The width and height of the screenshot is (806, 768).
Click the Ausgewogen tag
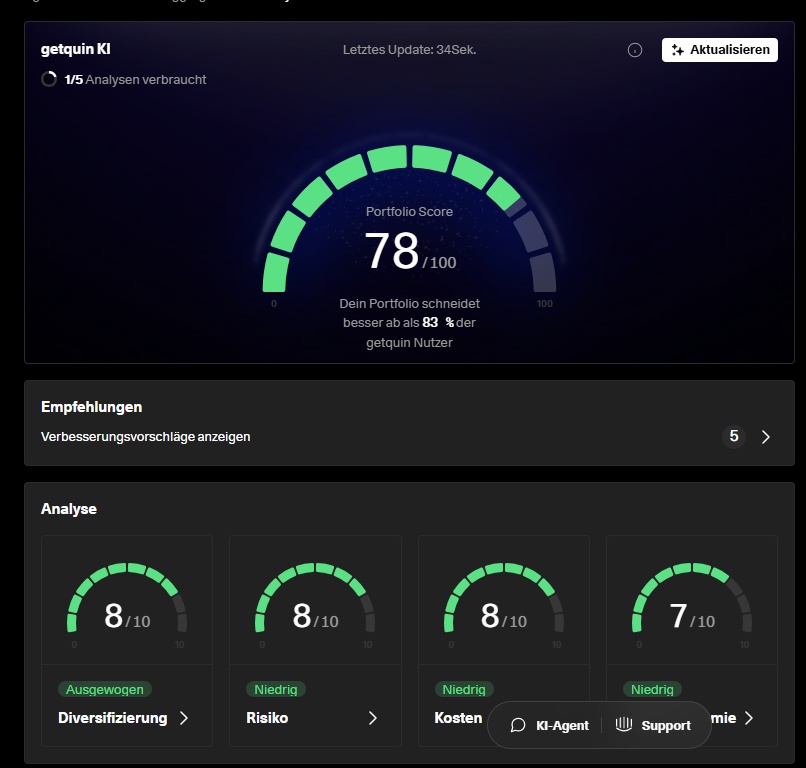(105, 689)
